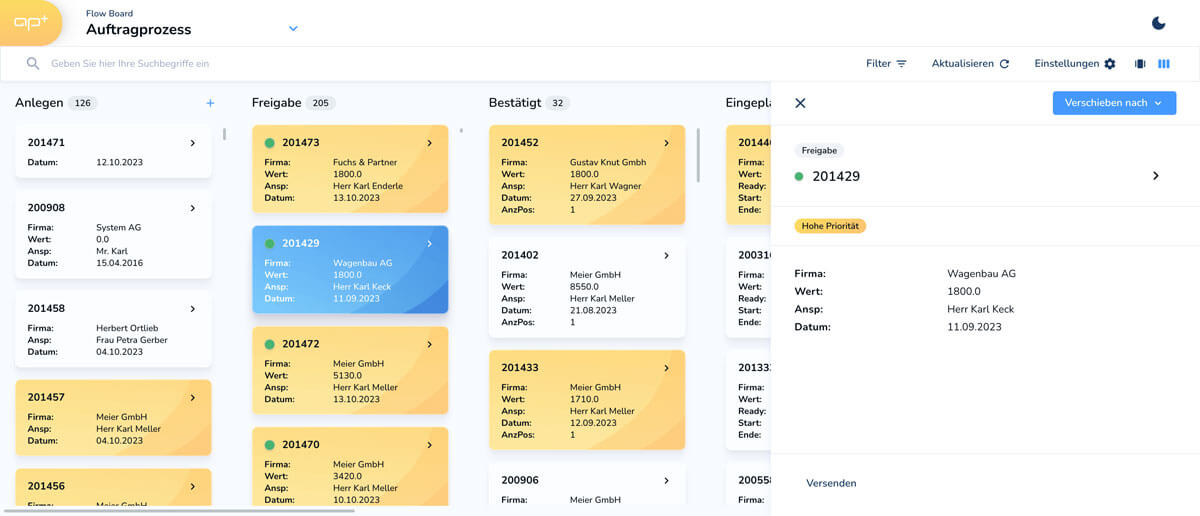
Task: Open card 201471 chevron arrow
Action: point(193,143)
